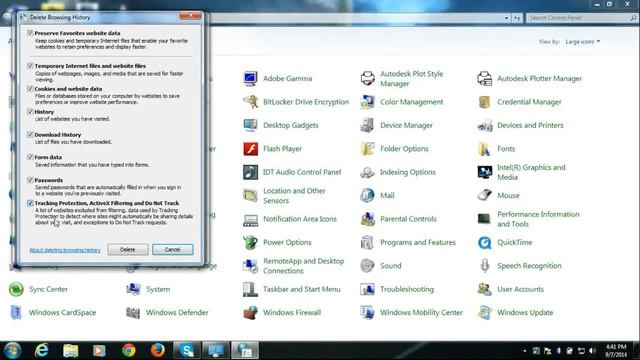Open RemoteApp and Desktop Connections link
The width and height of the screenshot is (640, 360).
tap(304, 266)
